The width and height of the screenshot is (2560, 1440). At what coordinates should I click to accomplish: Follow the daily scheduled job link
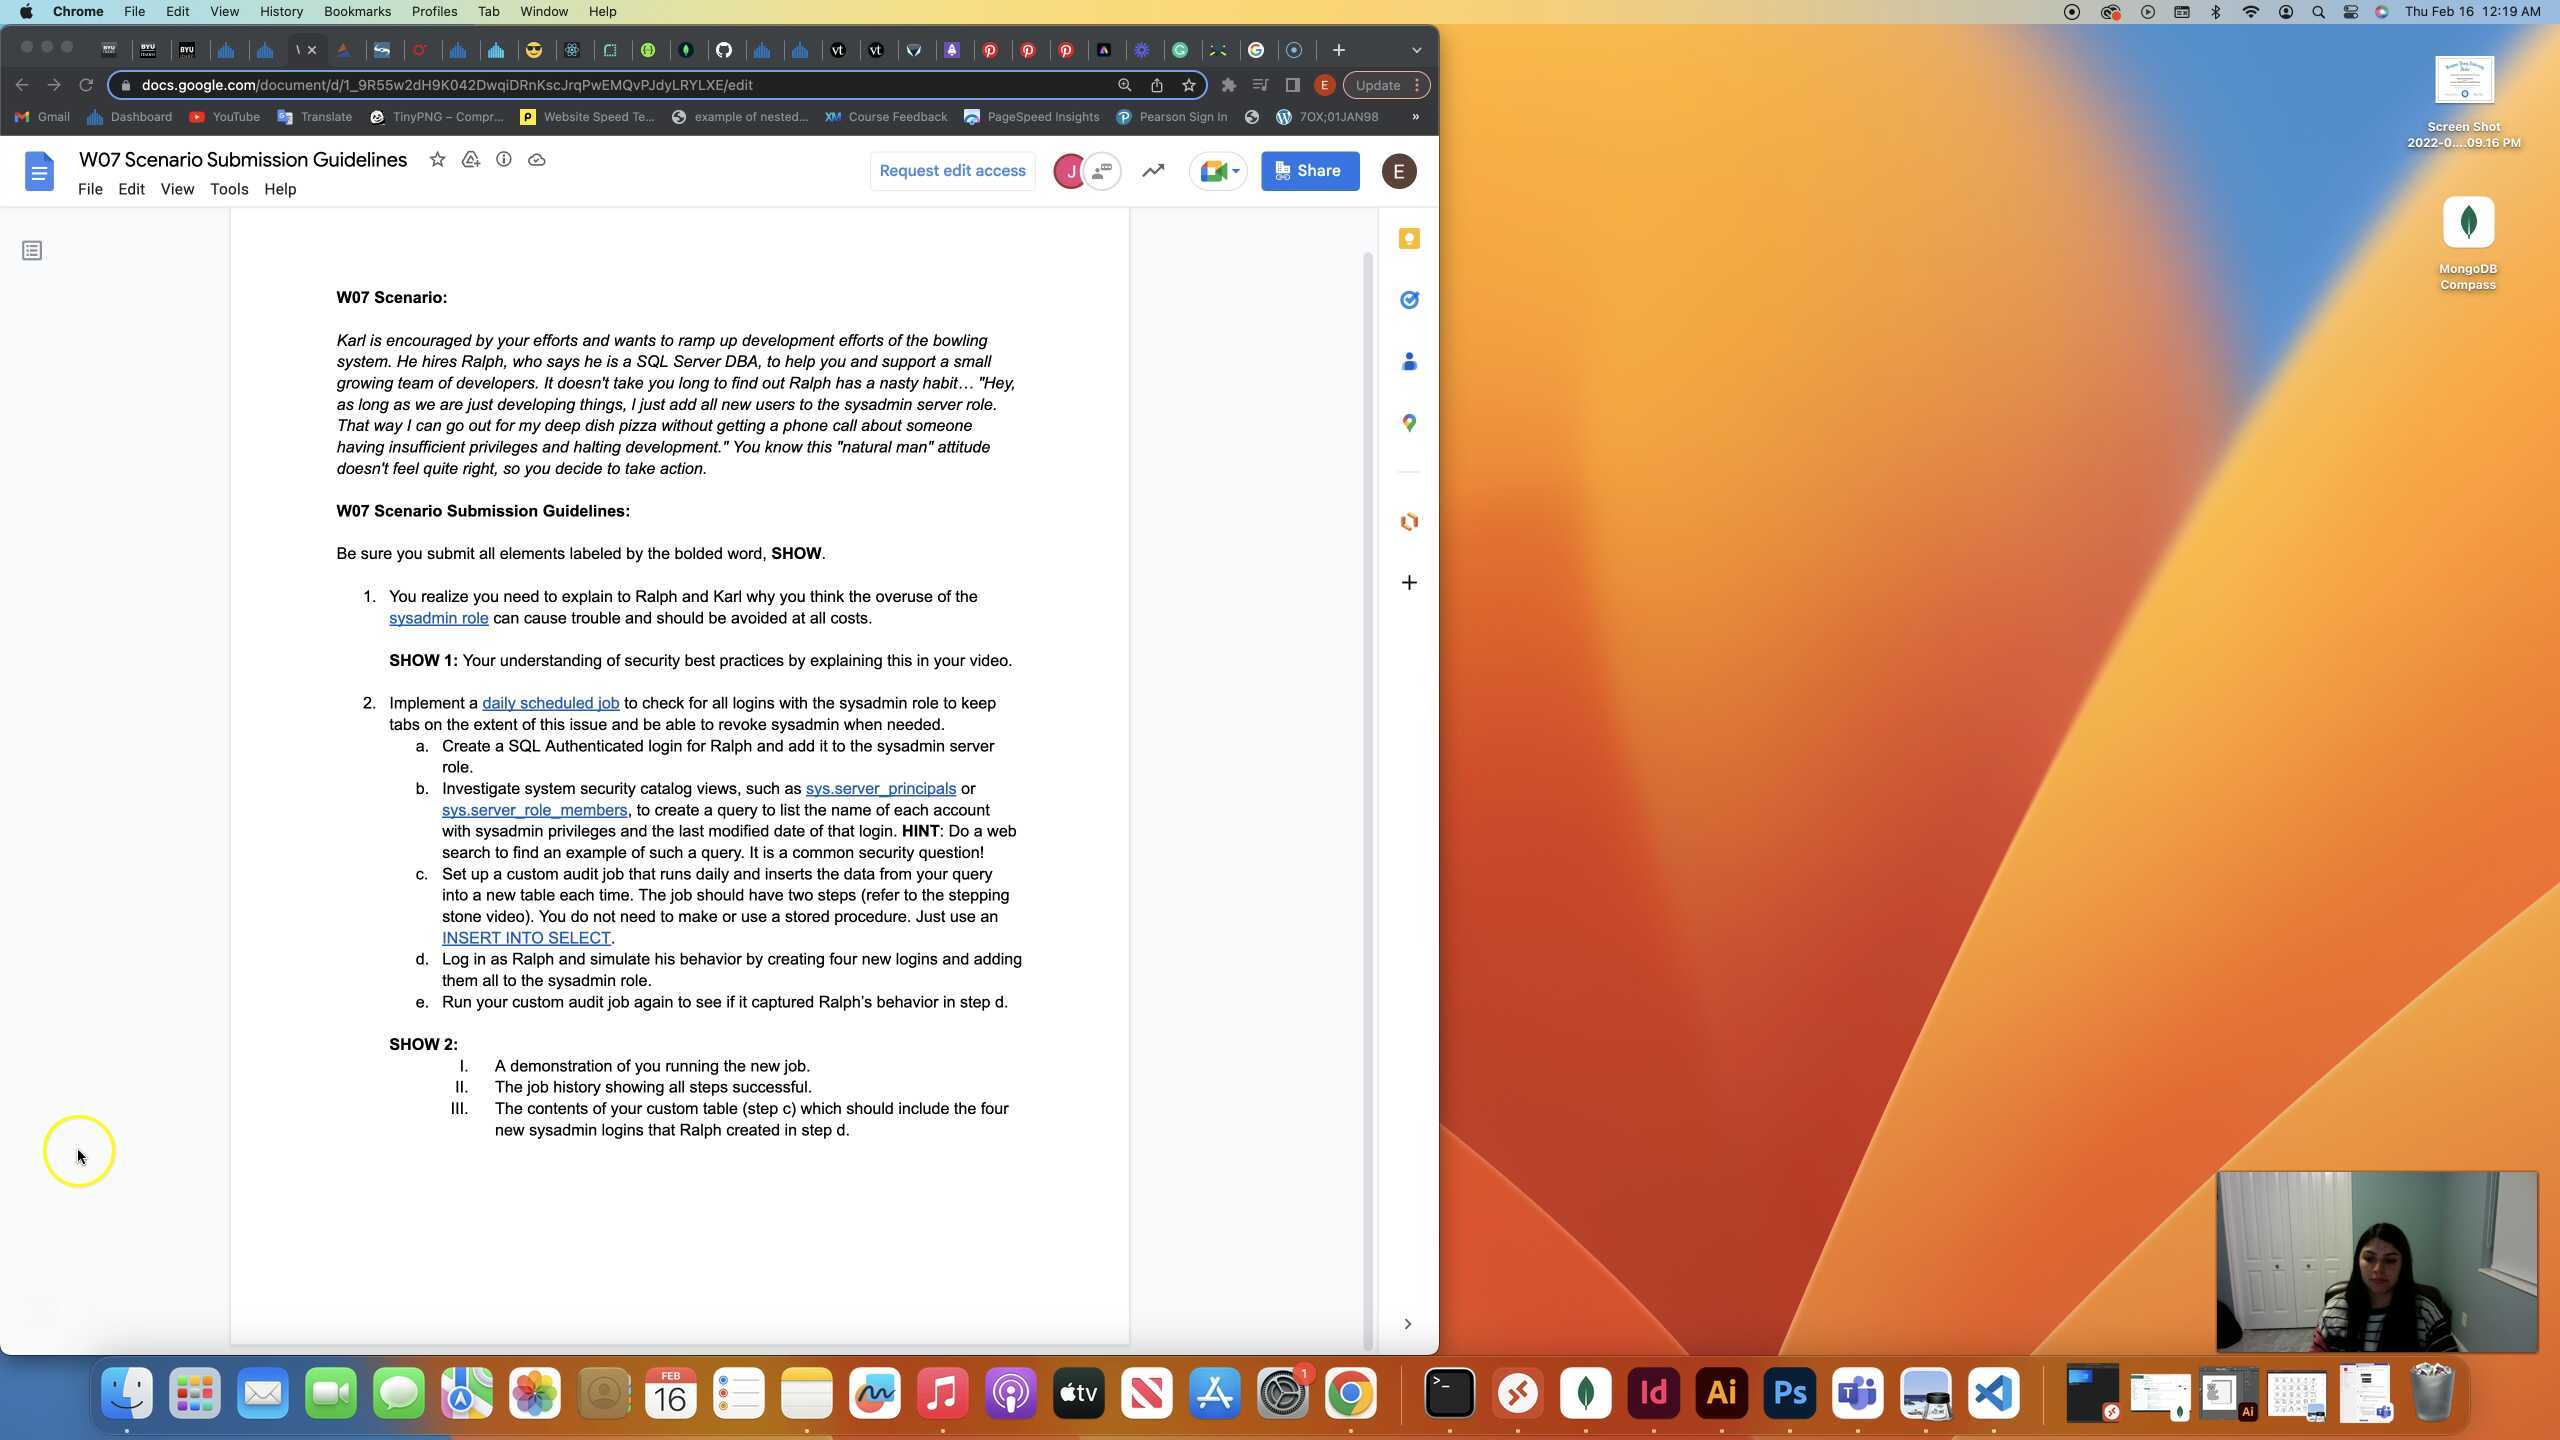(x=550, y=703)
